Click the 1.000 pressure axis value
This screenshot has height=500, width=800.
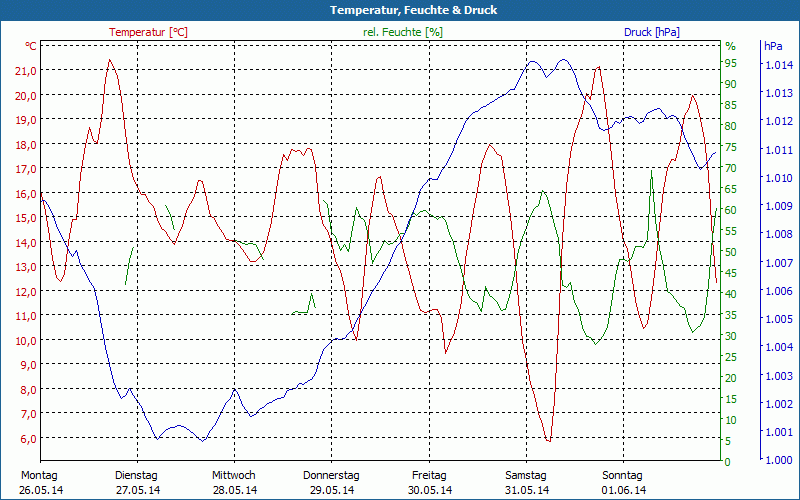tap(779, 460)
